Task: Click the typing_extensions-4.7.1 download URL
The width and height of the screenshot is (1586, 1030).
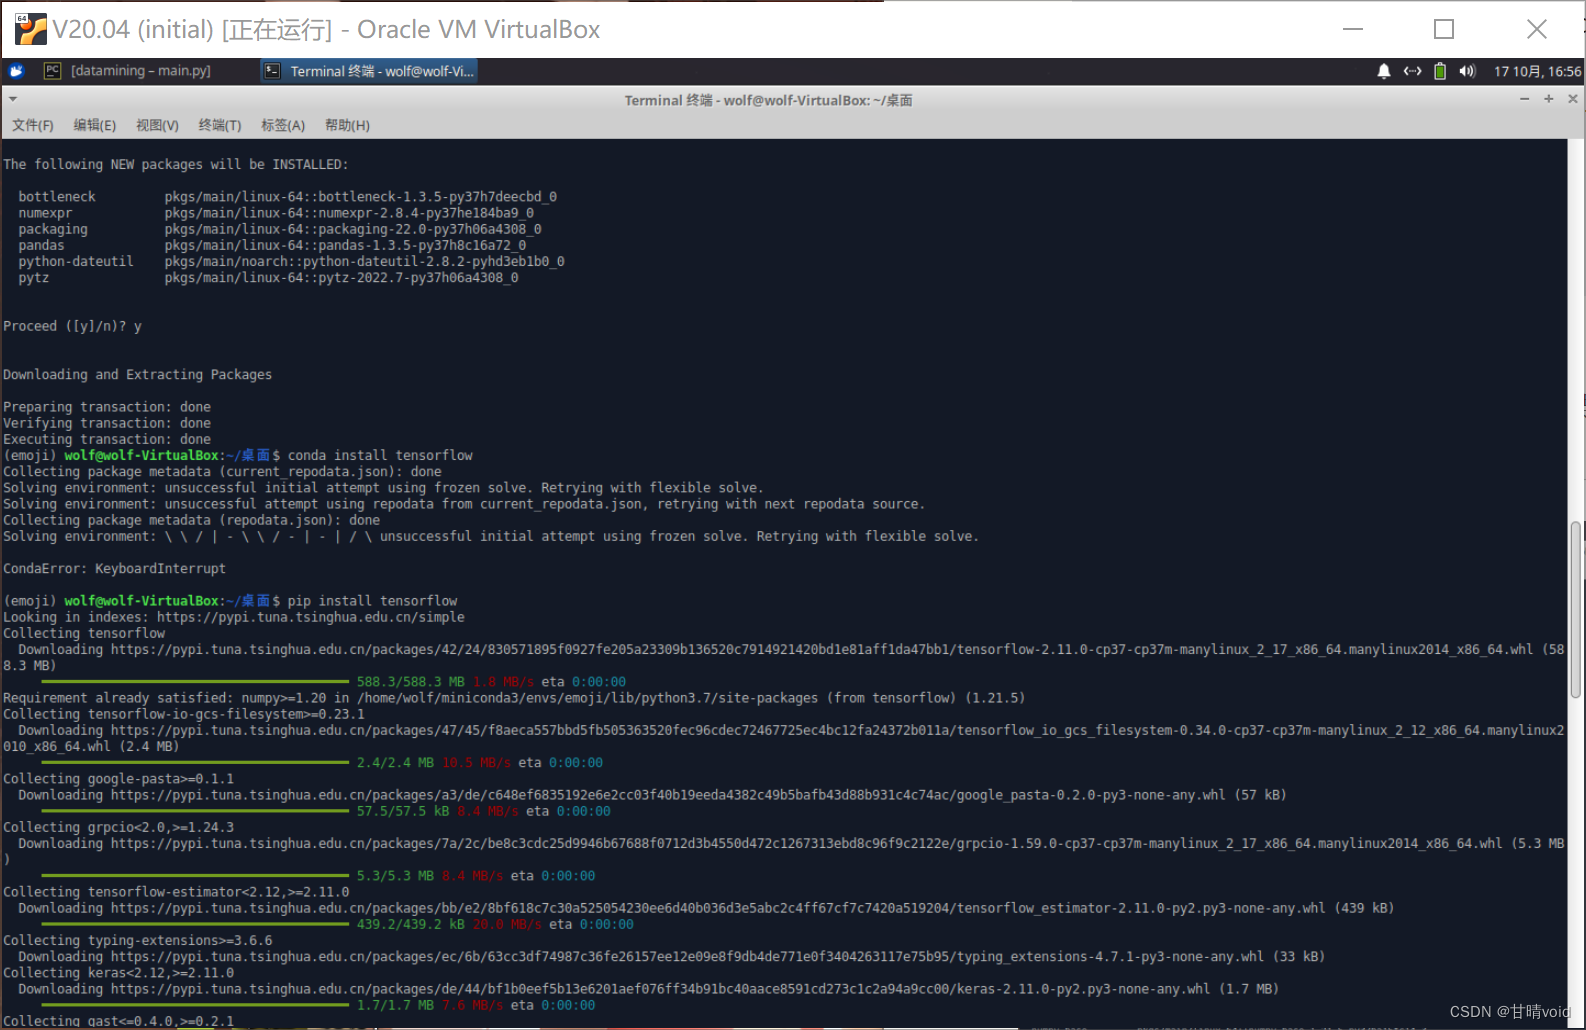Action: (x=688, y=957)
